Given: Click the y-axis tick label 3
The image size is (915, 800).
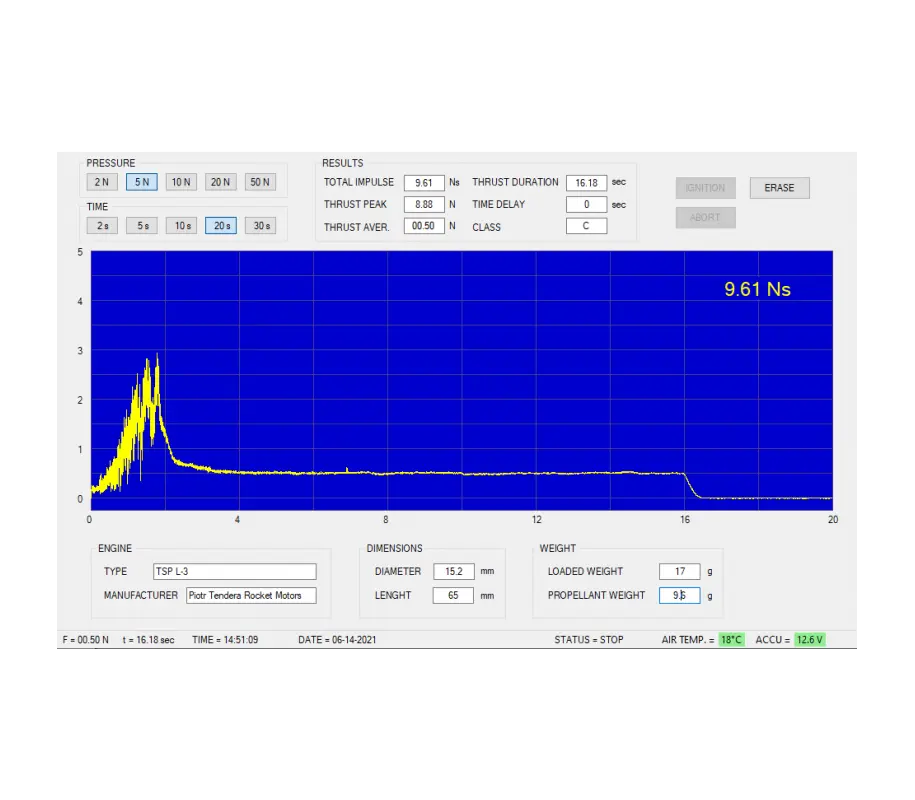Looking at the screenshot, I should pyautogui.click(x=80, y=351).
